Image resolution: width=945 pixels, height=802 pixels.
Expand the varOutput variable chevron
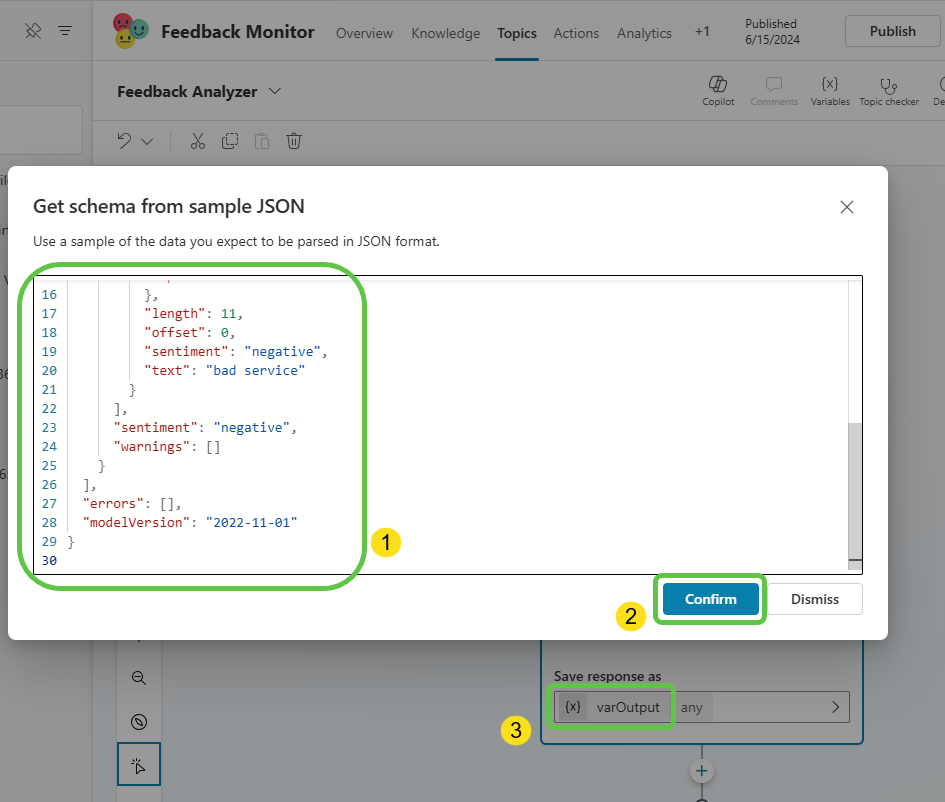(x=835, y=707)
